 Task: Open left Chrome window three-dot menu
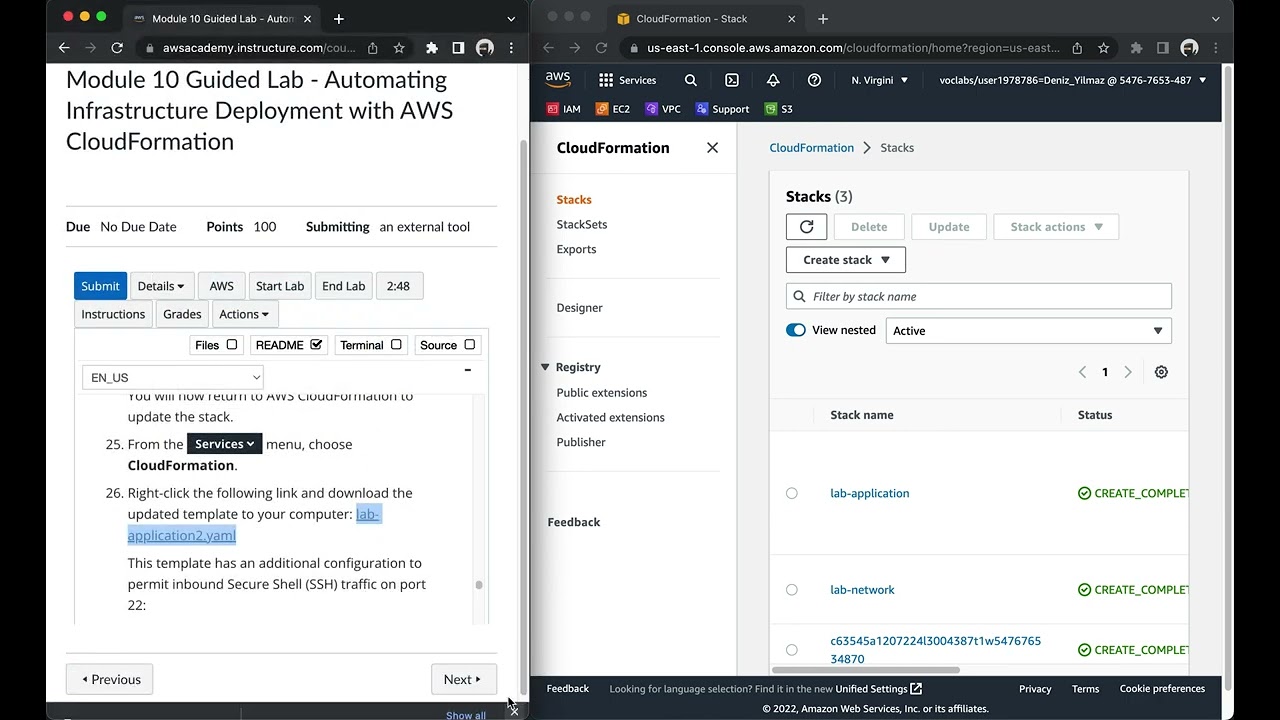[x=511, y=48]
